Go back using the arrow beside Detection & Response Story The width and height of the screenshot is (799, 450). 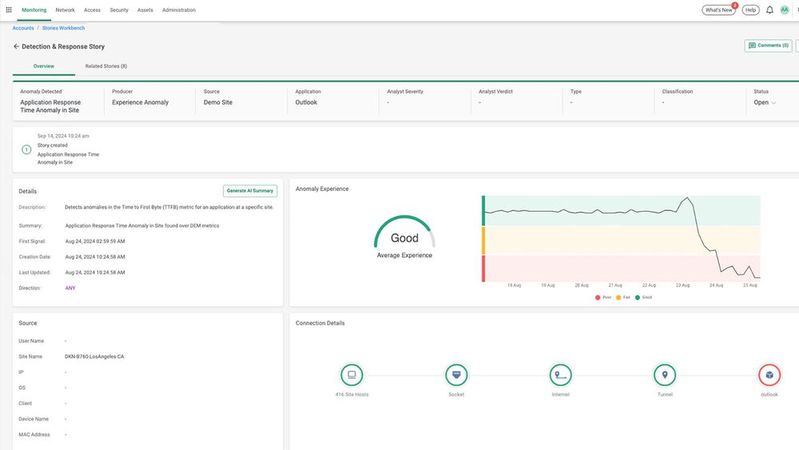[x=16, y=46]
